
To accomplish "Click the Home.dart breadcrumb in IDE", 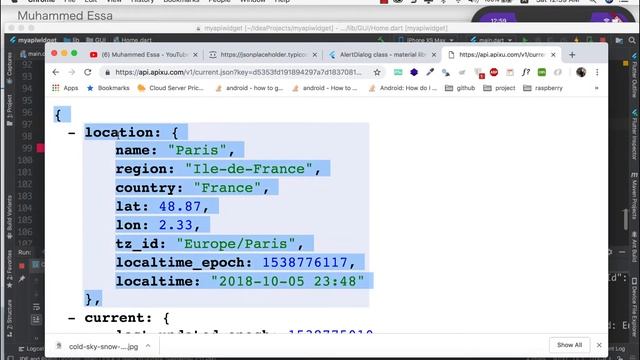I will (133, 40).
